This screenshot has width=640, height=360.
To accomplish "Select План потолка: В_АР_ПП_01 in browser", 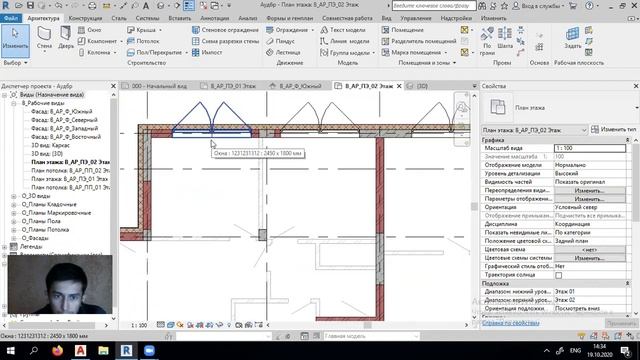I will [x=70, y=187].
